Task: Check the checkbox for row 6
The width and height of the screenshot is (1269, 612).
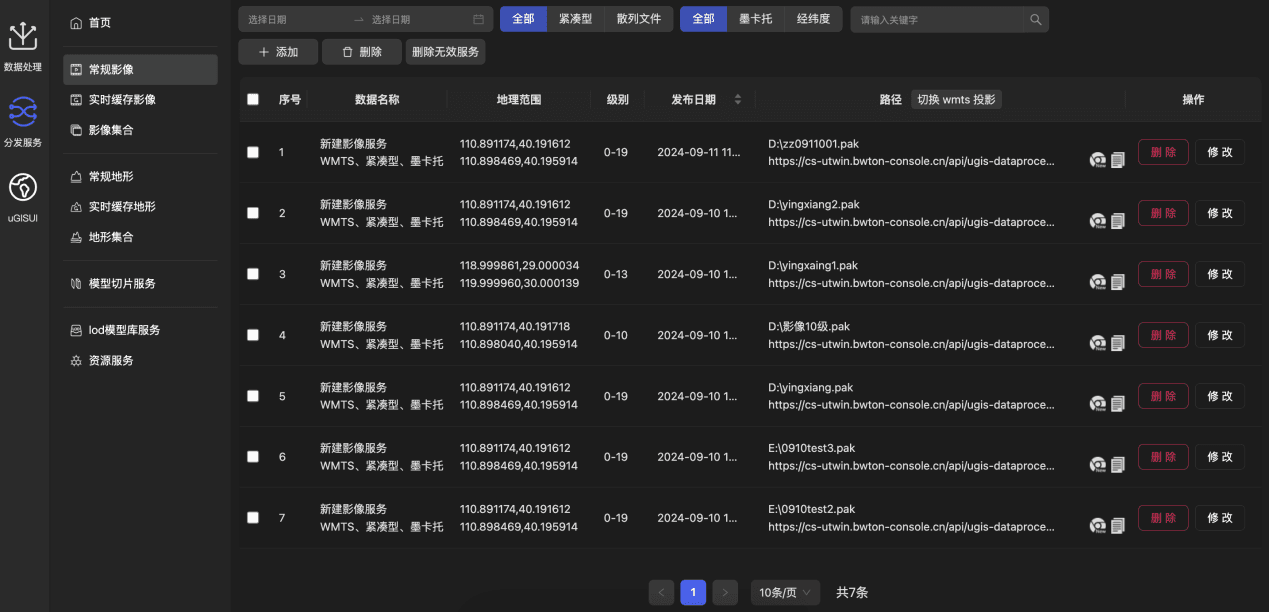Action: pyautogui.click(x=253, y=457)
